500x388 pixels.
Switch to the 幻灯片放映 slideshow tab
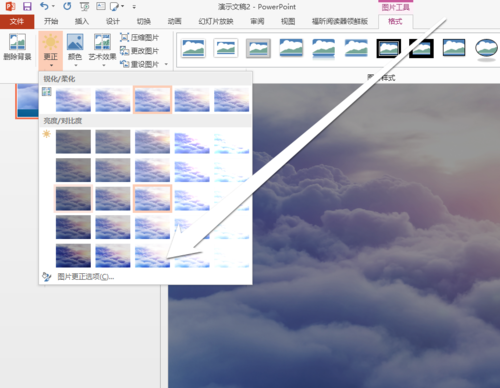[x=216, y=21]
